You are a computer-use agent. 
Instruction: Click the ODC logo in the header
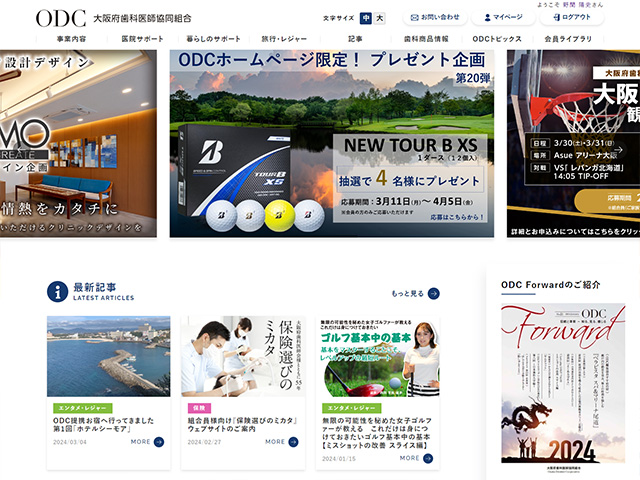[60, 18]
